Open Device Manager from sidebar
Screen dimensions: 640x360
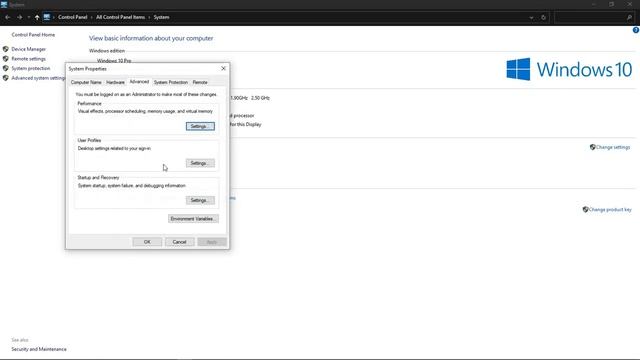29,49
